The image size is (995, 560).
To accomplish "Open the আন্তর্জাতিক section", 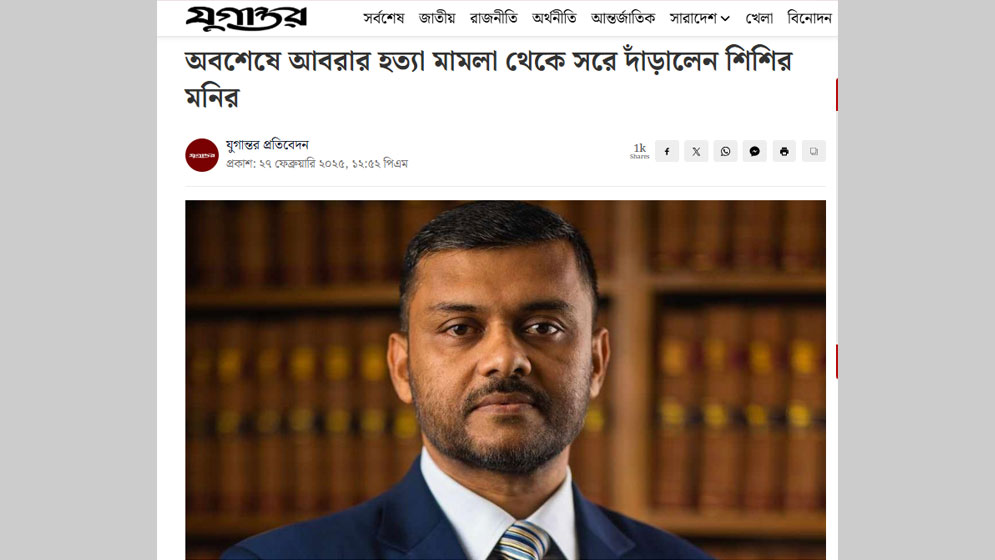I will pyautogui.click(x=623, y=18).
